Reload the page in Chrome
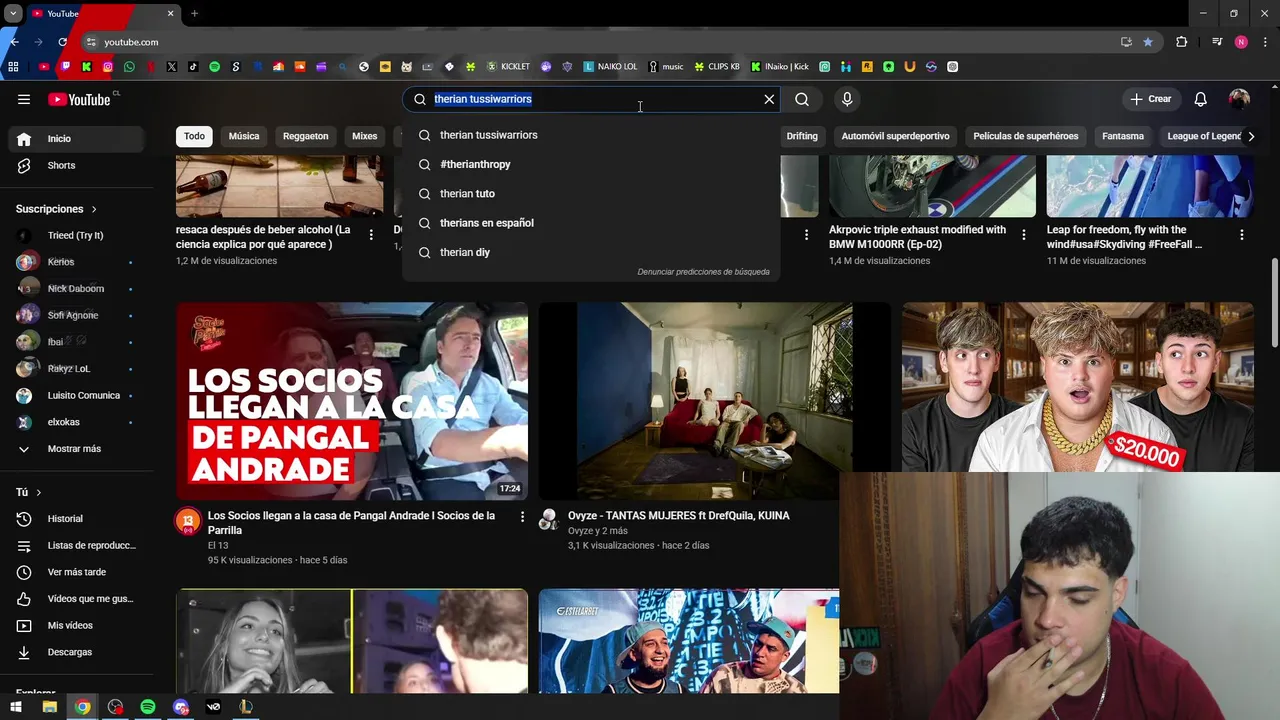This screenshot has height=720, width=1280. click(x=63, y=42)
